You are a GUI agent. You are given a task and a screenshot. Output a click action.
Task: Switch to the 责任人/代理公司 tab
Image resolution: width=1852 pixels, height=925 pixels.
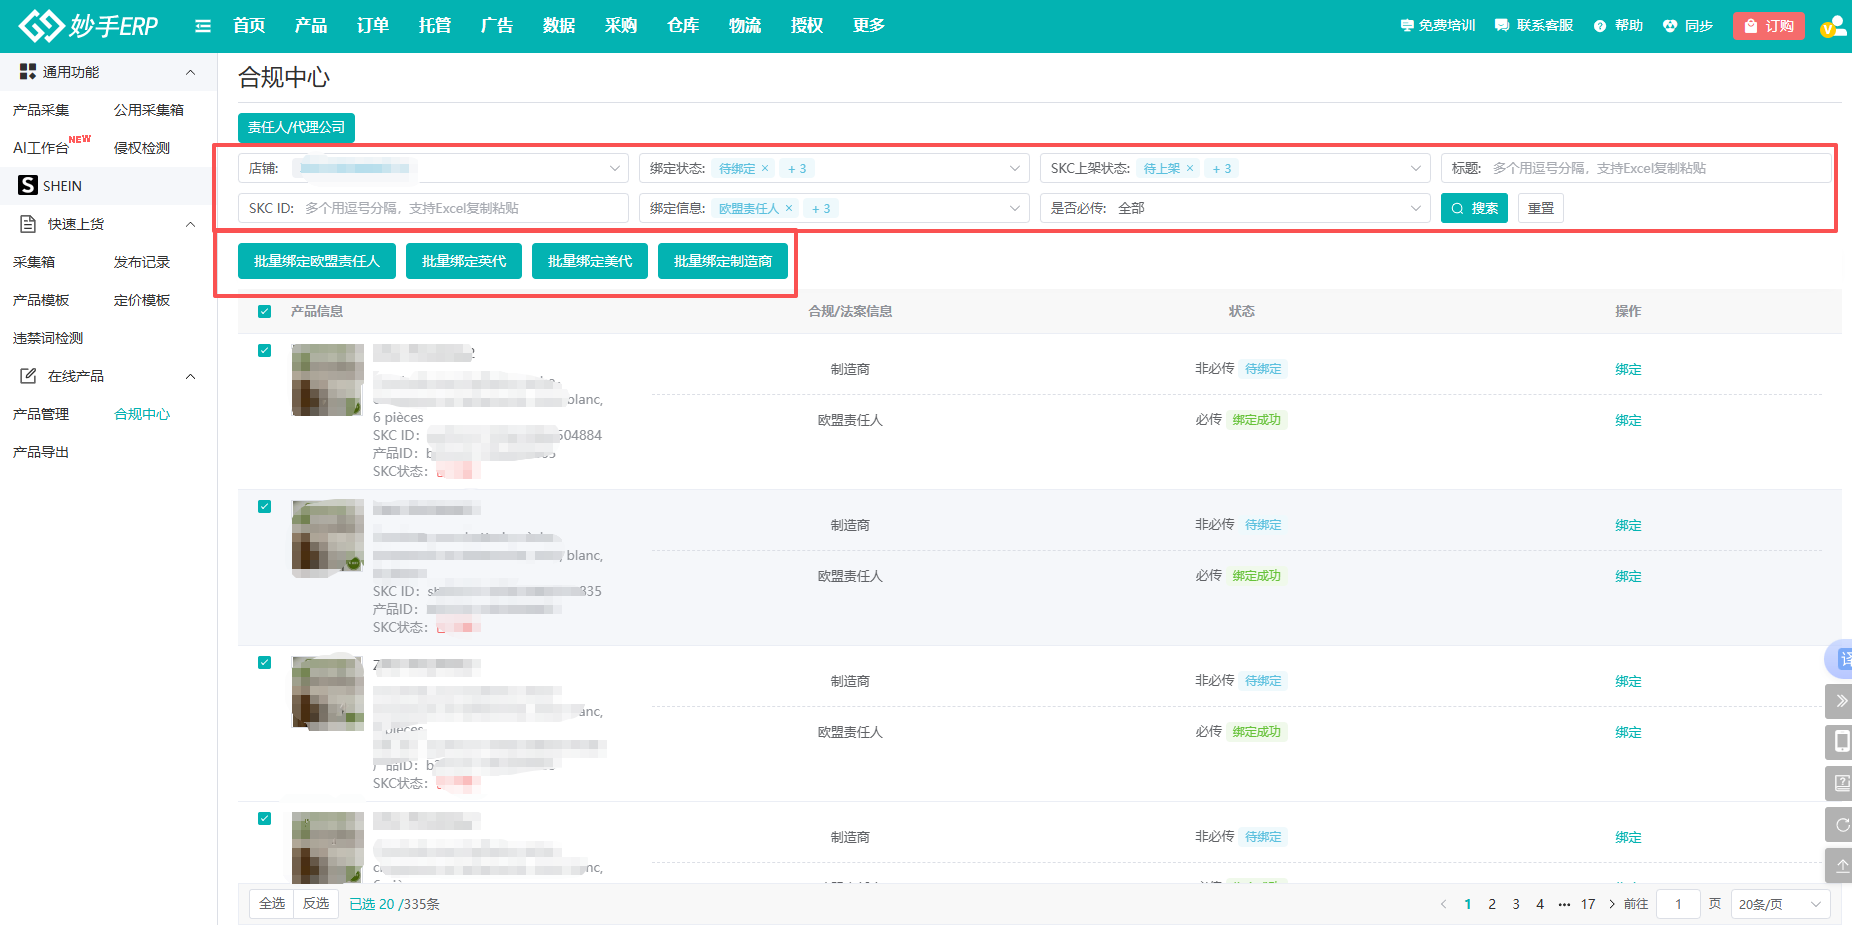tap(296, 127)
